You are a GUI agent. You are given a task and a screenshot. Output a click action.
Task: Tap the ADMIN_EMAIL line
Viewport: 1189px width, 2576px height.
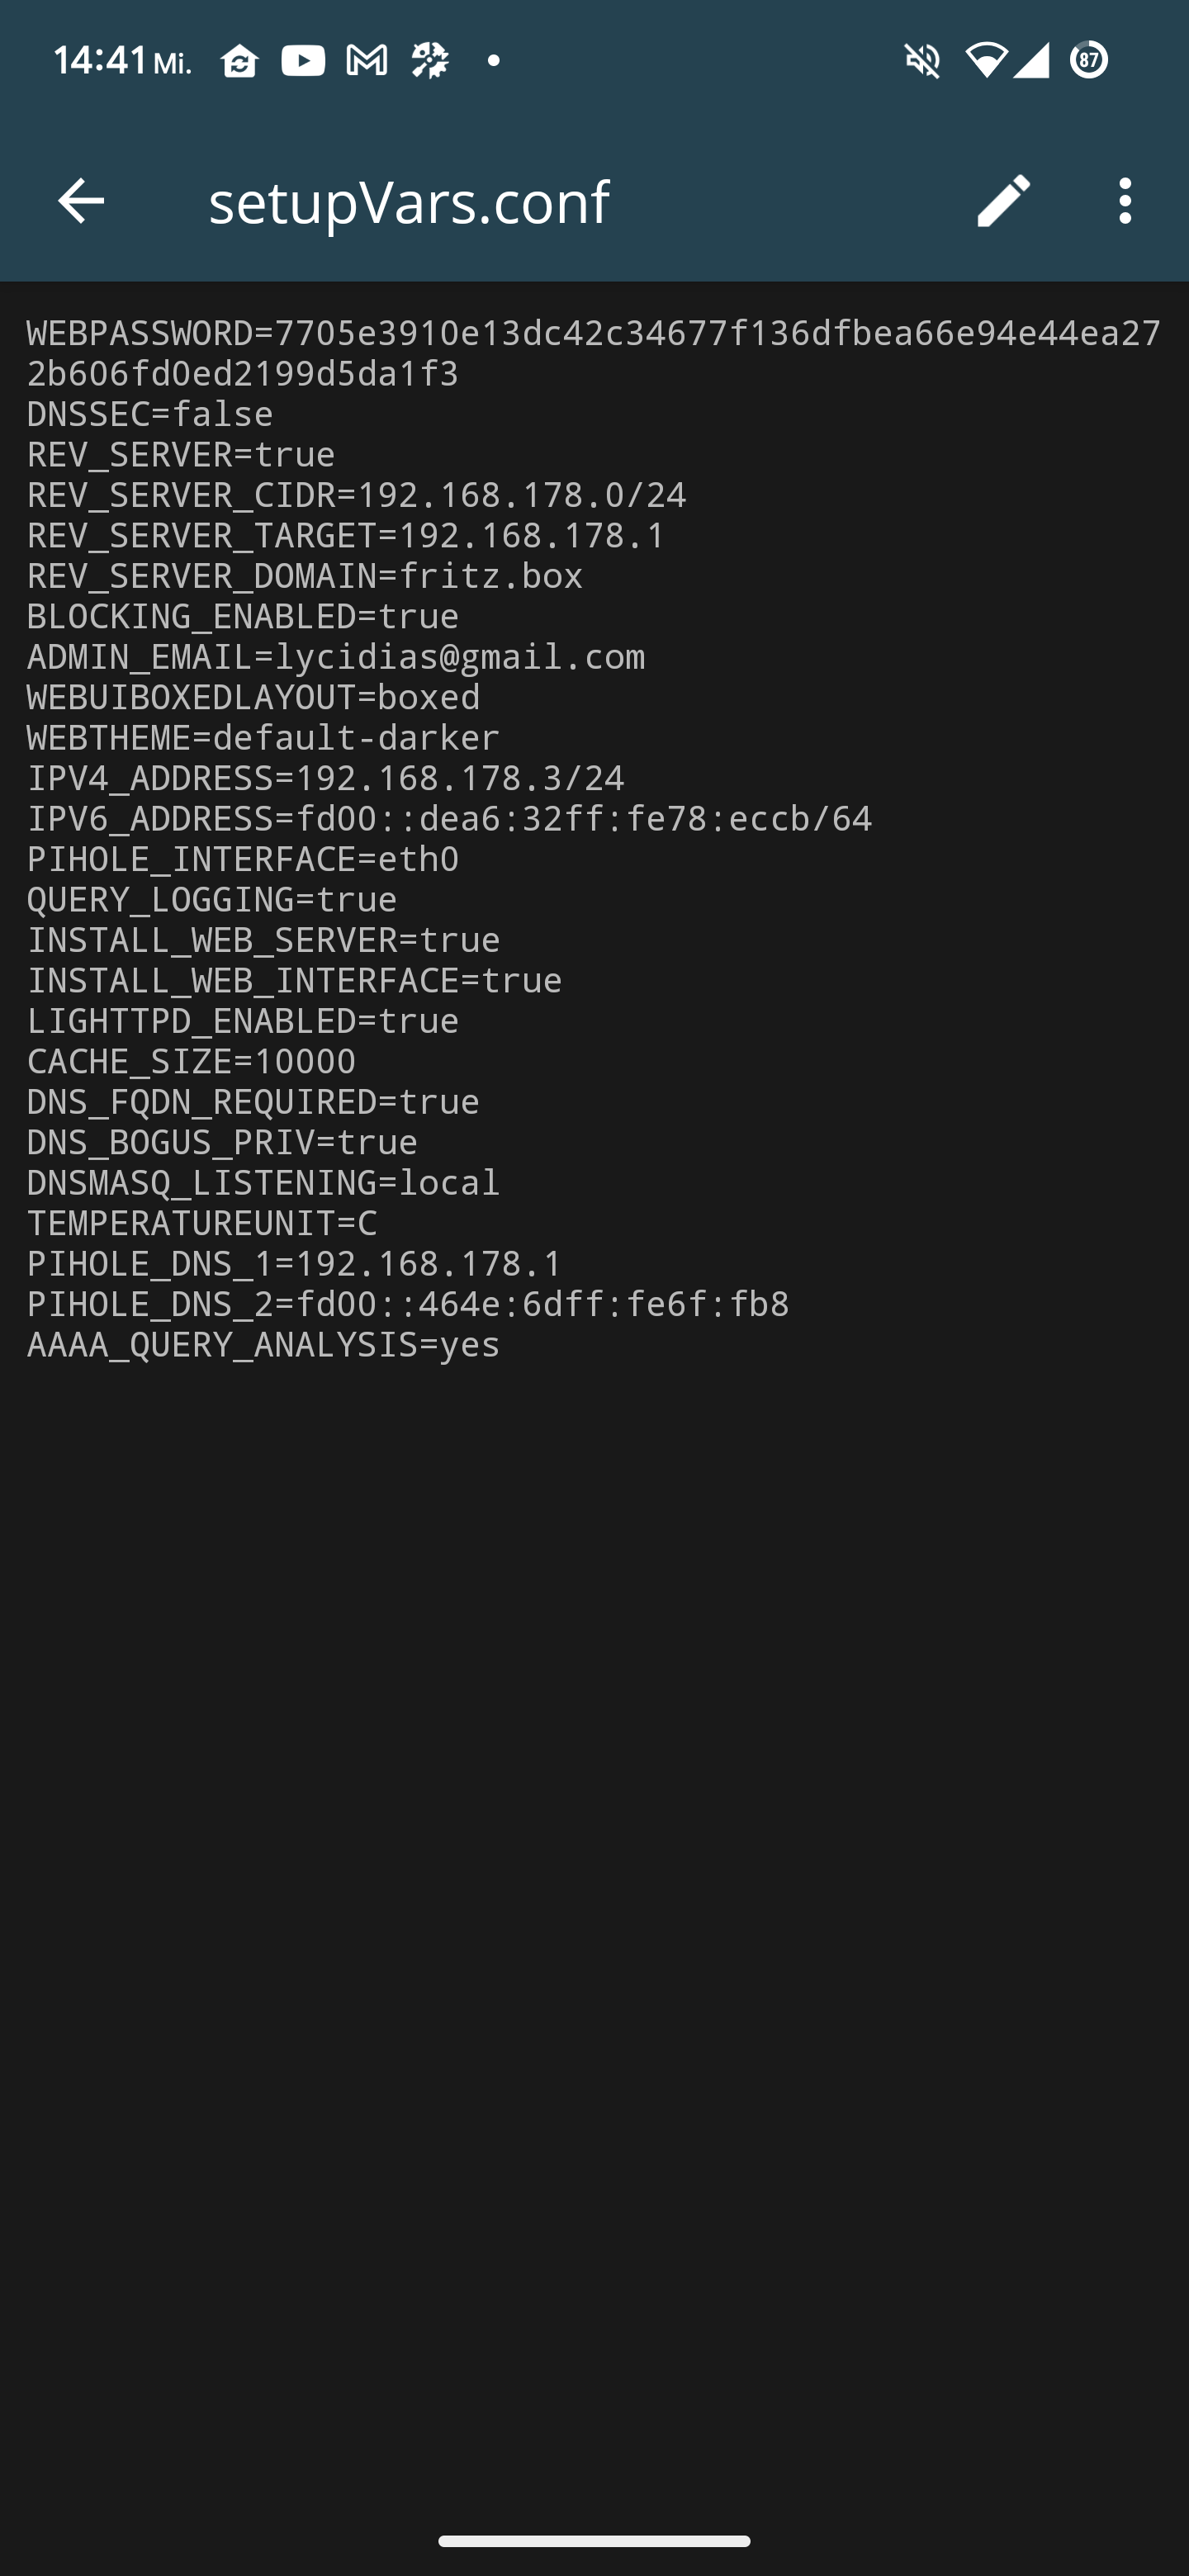click(x=336, y=656)
